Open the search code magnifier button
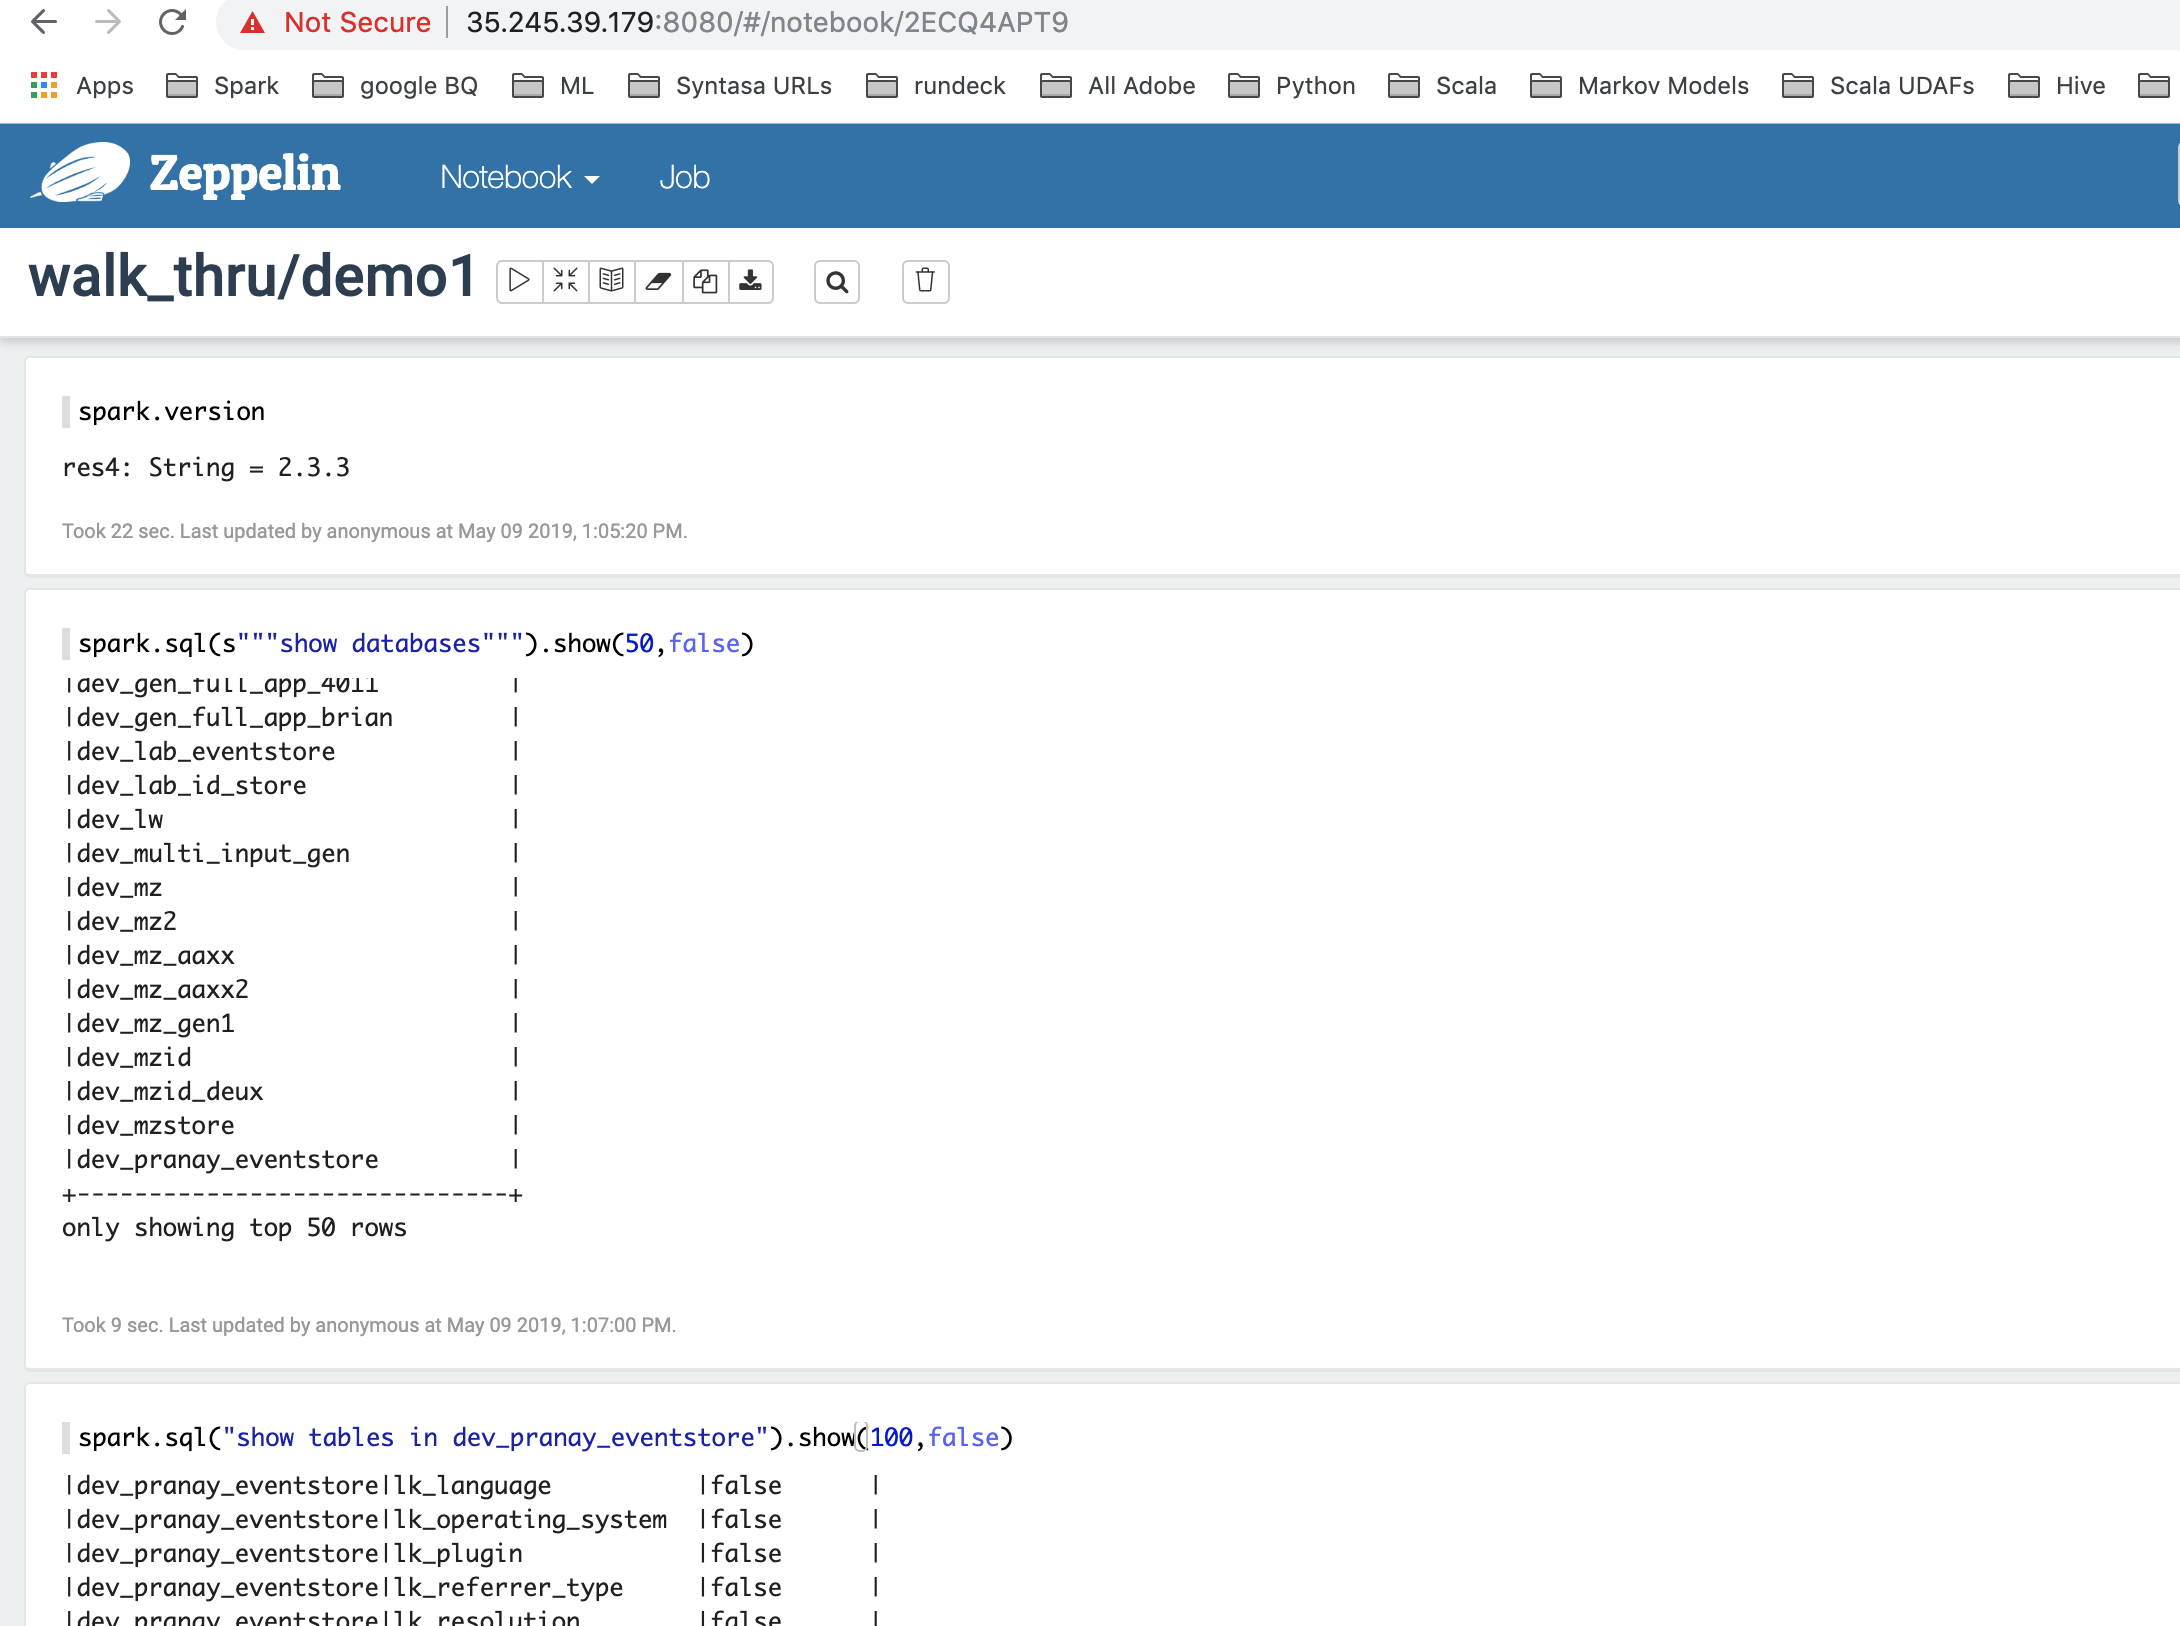The image size is (2180, 1626). point(837,282)
